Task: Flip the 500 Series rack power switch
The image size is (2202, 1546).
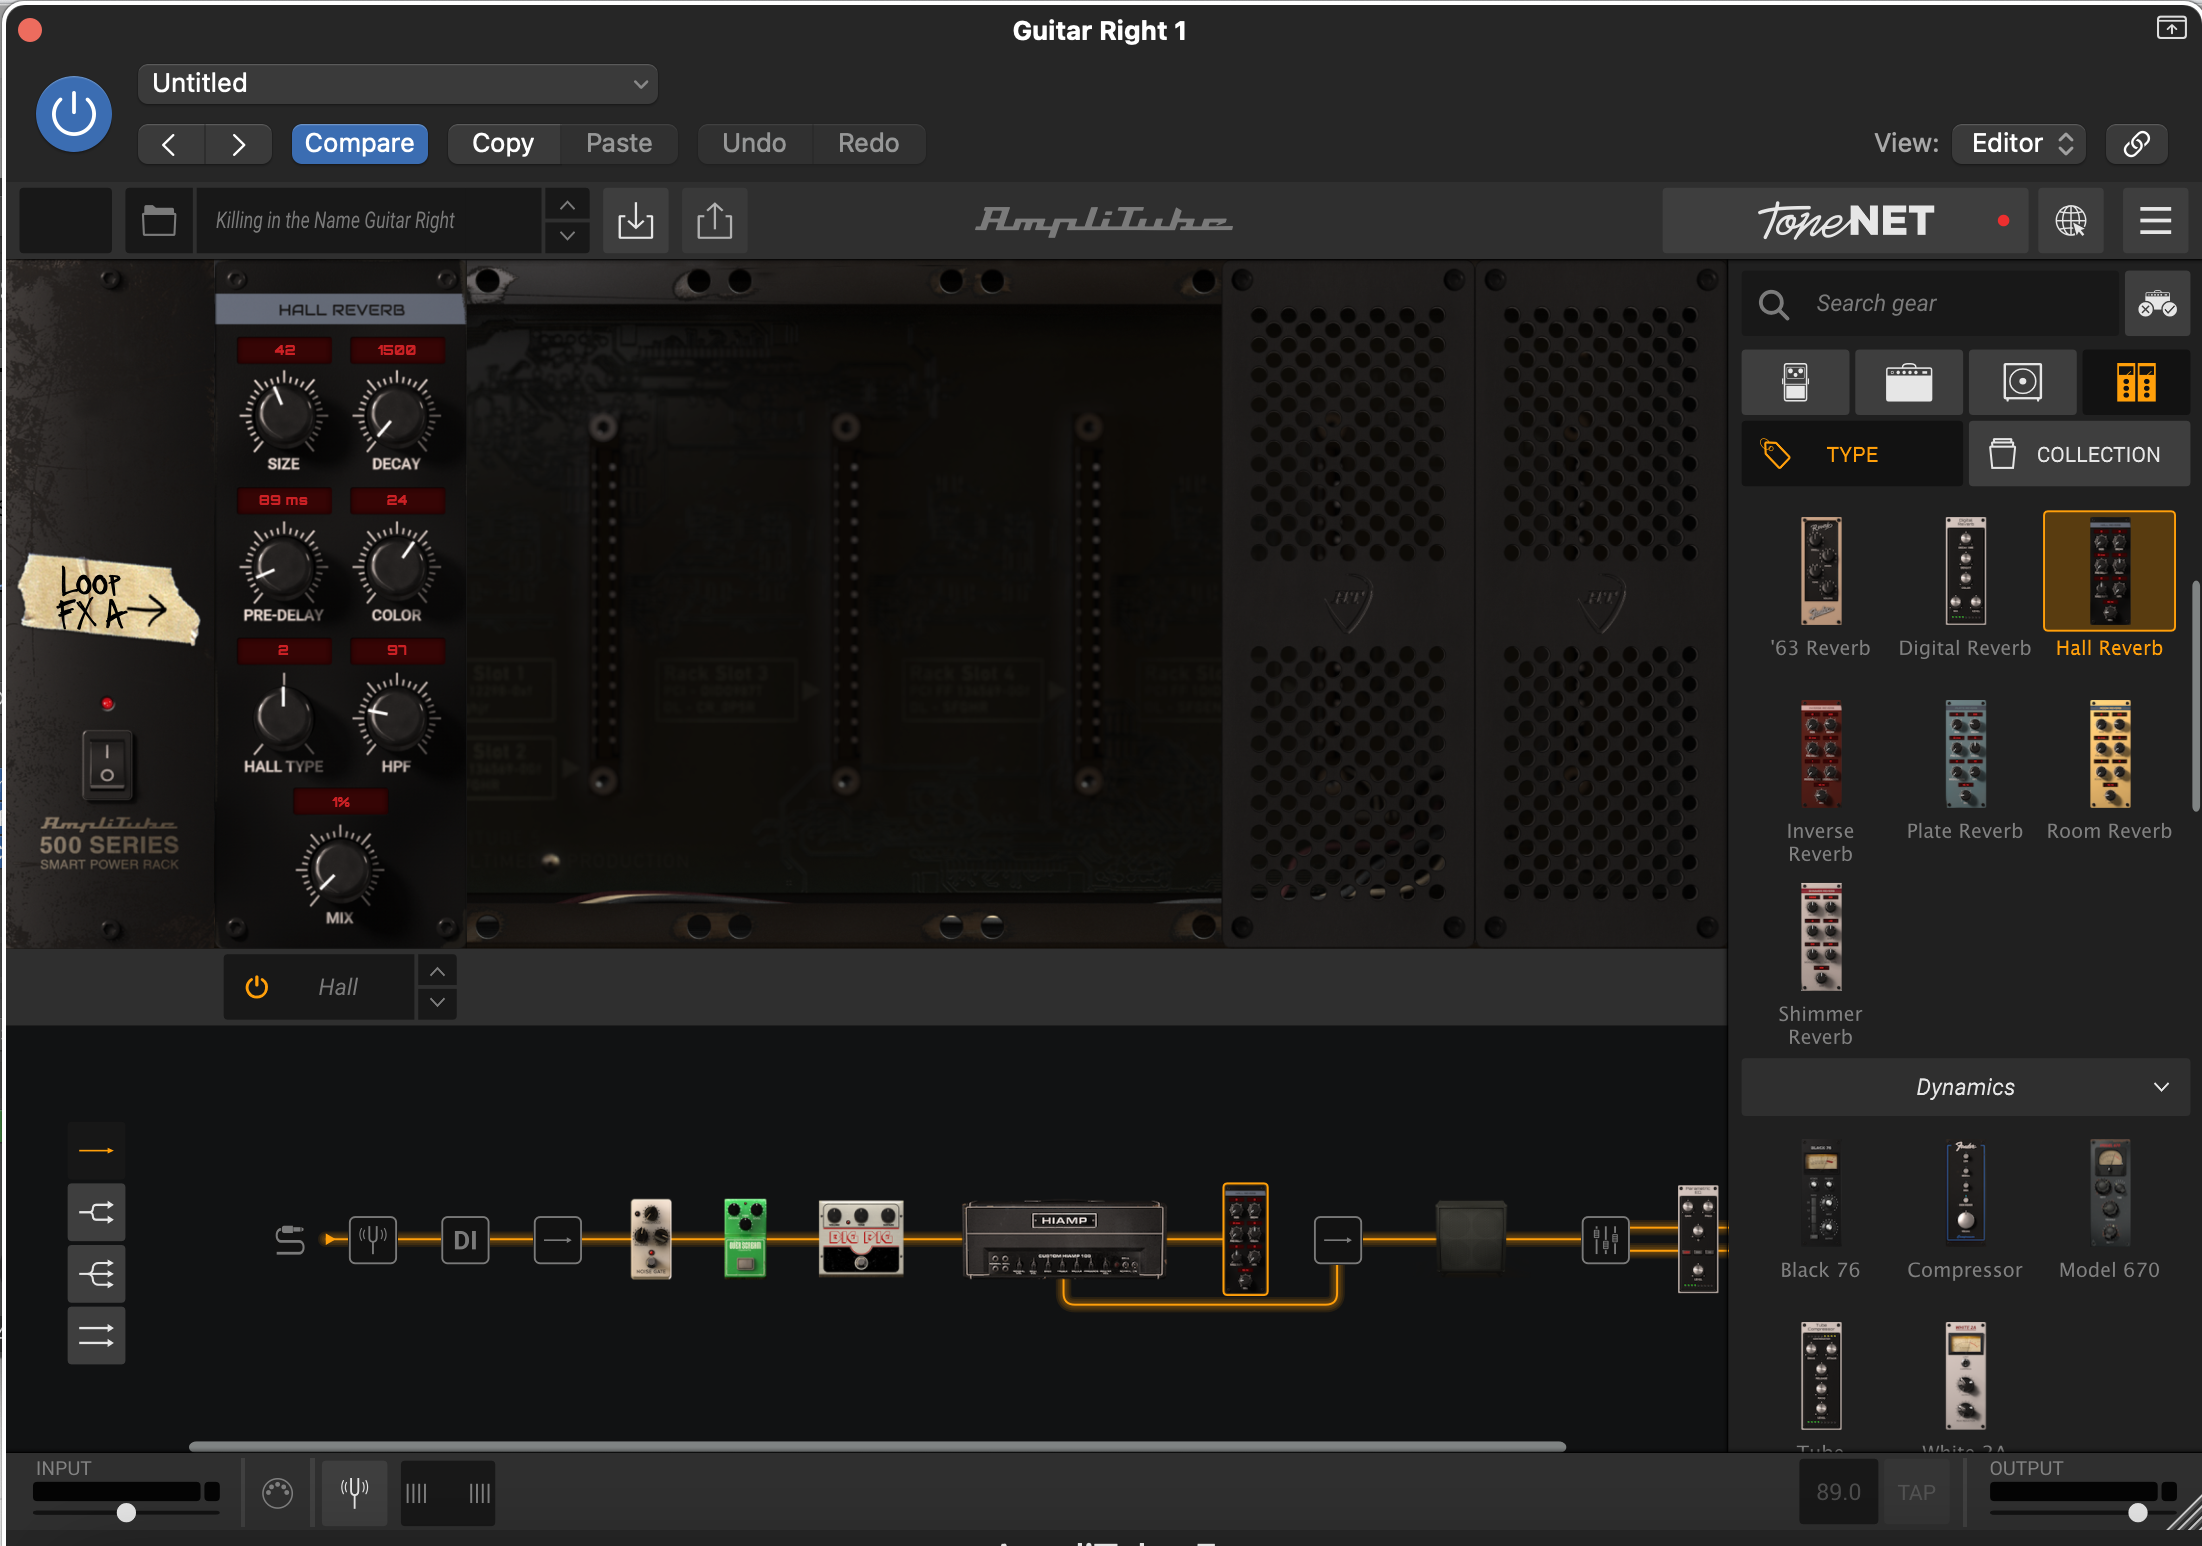Action: coord(107,765)
